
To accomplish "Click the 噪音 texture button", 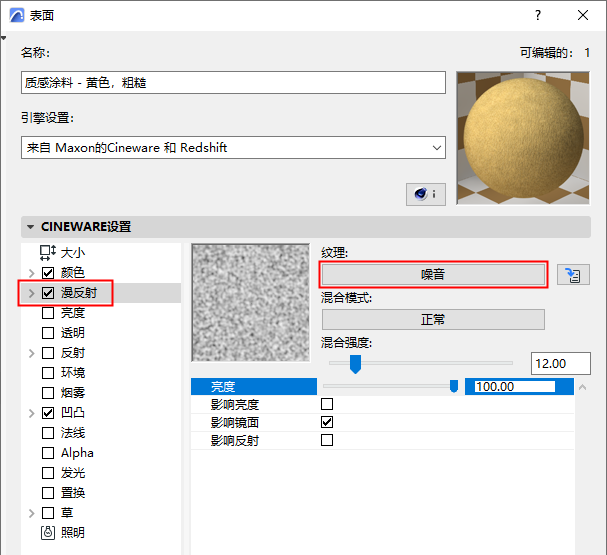I will [x=433, y=275].
